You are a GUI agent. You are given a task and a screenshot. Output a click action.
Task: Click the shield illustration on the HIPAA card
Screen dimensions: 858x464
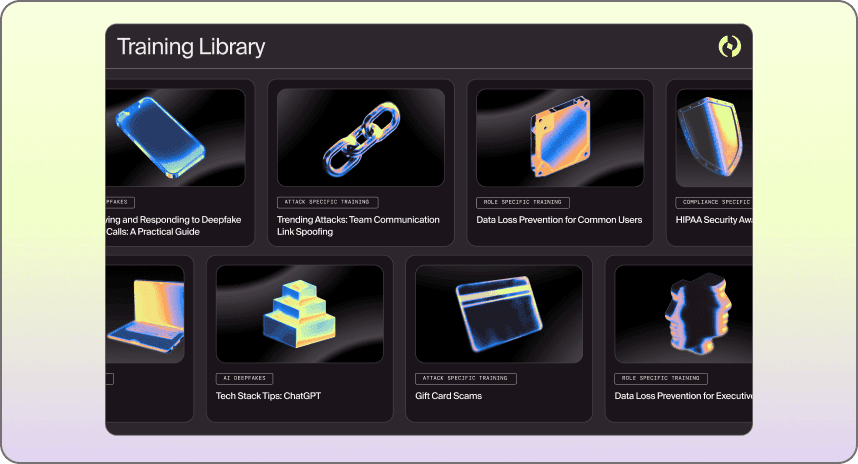tap(713, 137)
